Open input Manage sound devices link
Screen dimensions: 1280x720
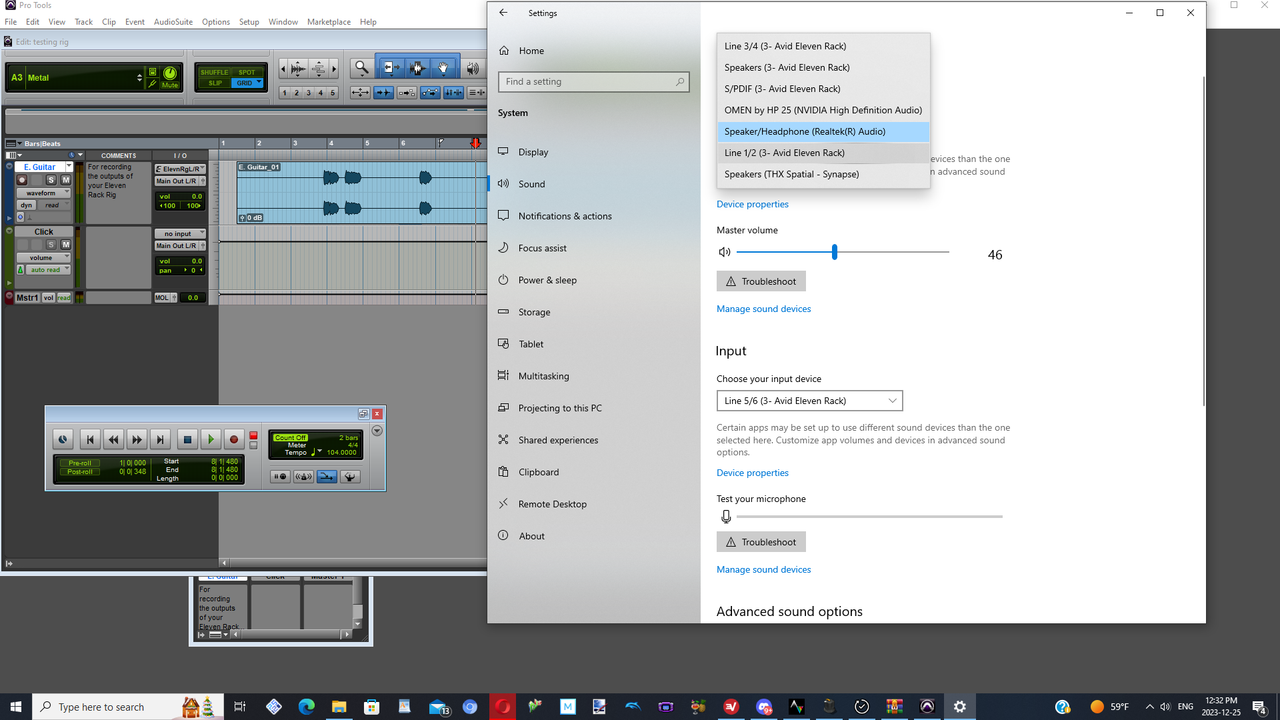(x=764, y=570)
